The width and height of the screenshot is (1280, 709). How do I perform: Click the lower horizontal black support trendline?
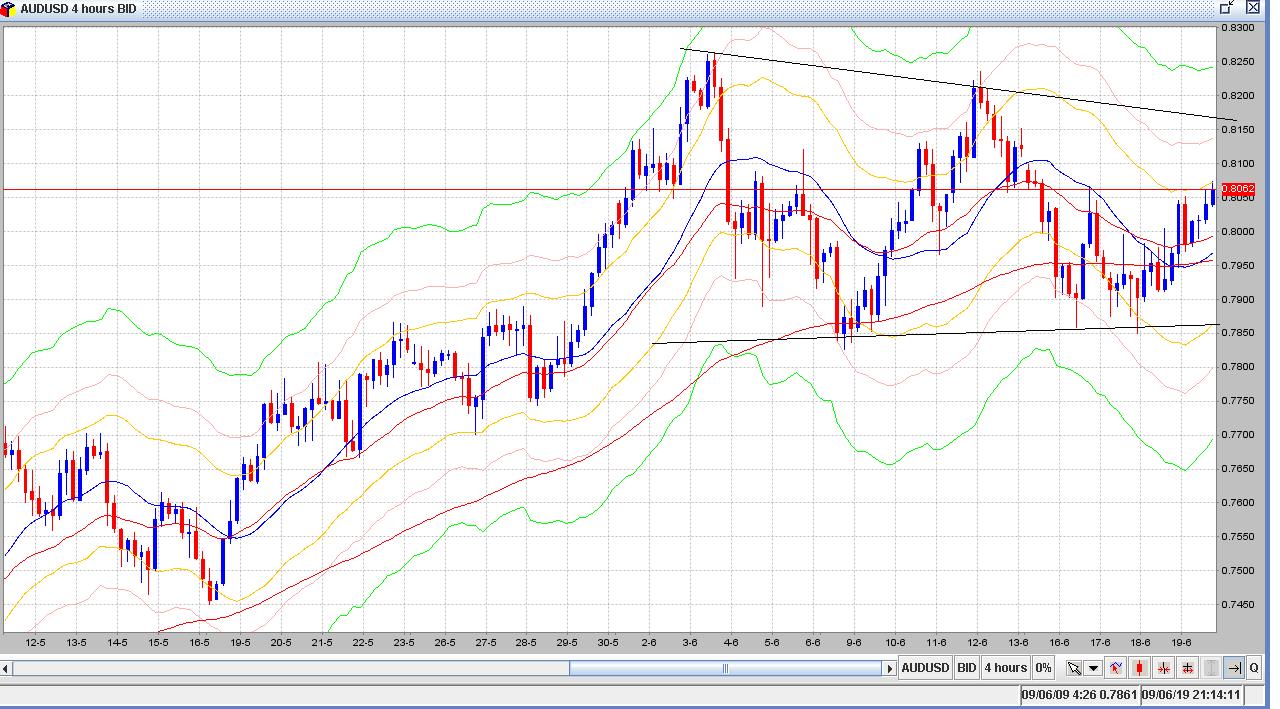(x=936, y=334)
